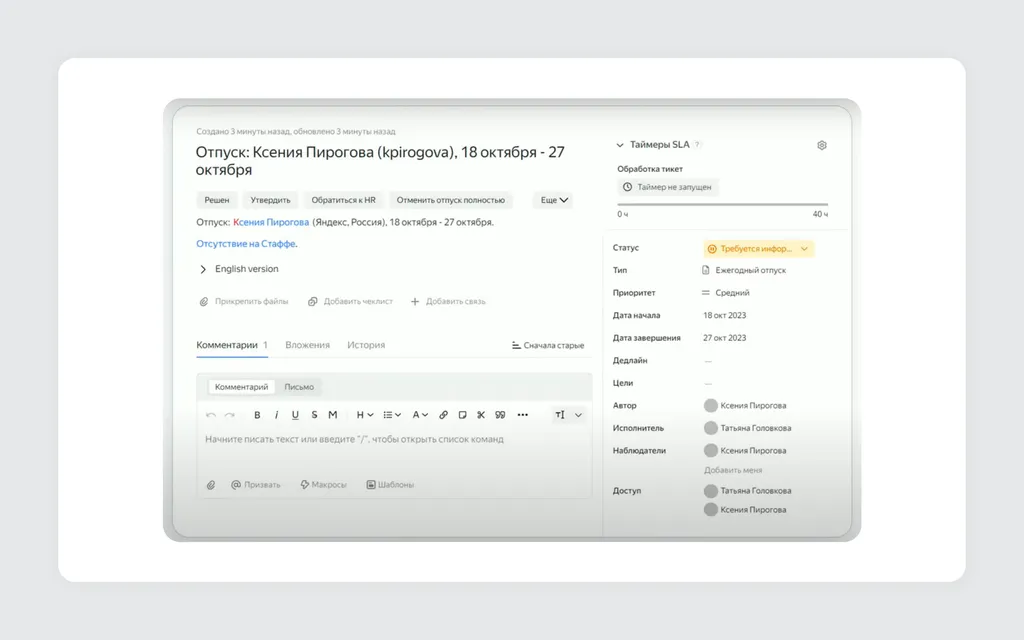Toggle italic formatting in the comment editor

pos(276,415)
